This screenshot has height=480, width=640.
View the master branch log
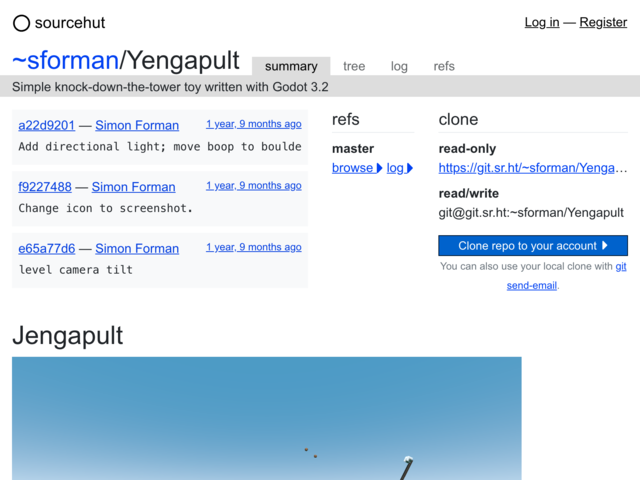(x=399, y=168)
